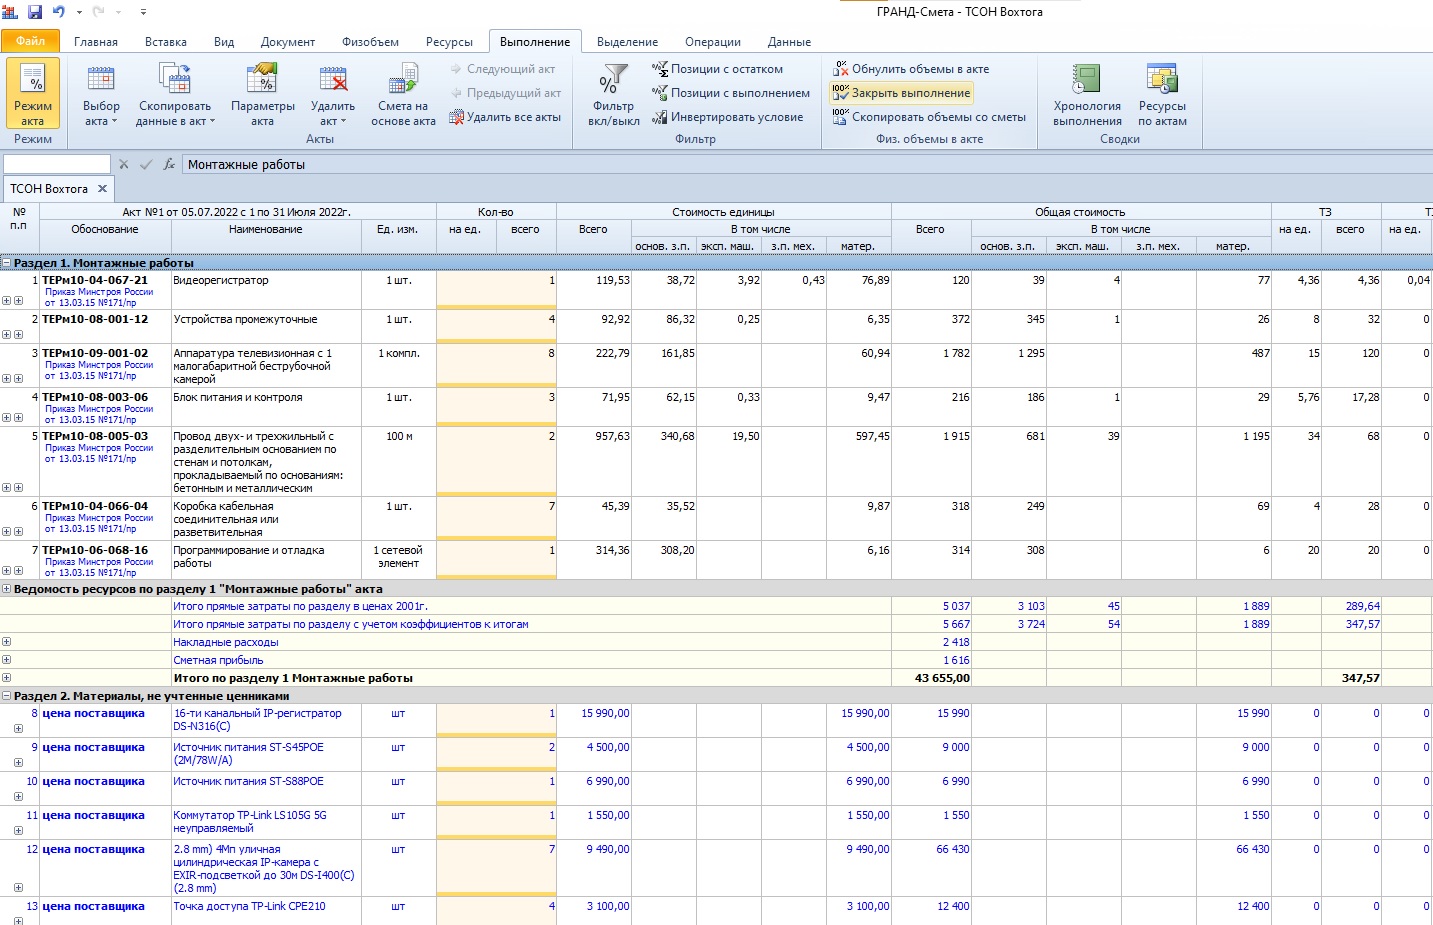Toggle the Режим акта mode button
1433x925 pixels.
[x=33, y=94]
